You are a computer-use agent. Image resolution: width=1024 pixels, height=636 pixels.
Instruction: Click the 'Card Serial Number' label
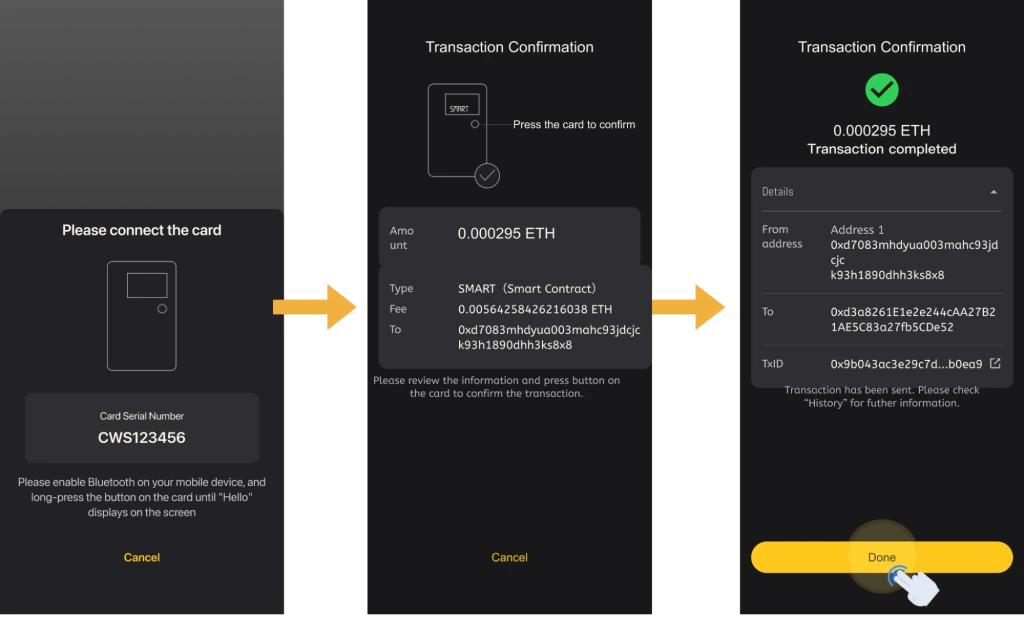point(142,416)
